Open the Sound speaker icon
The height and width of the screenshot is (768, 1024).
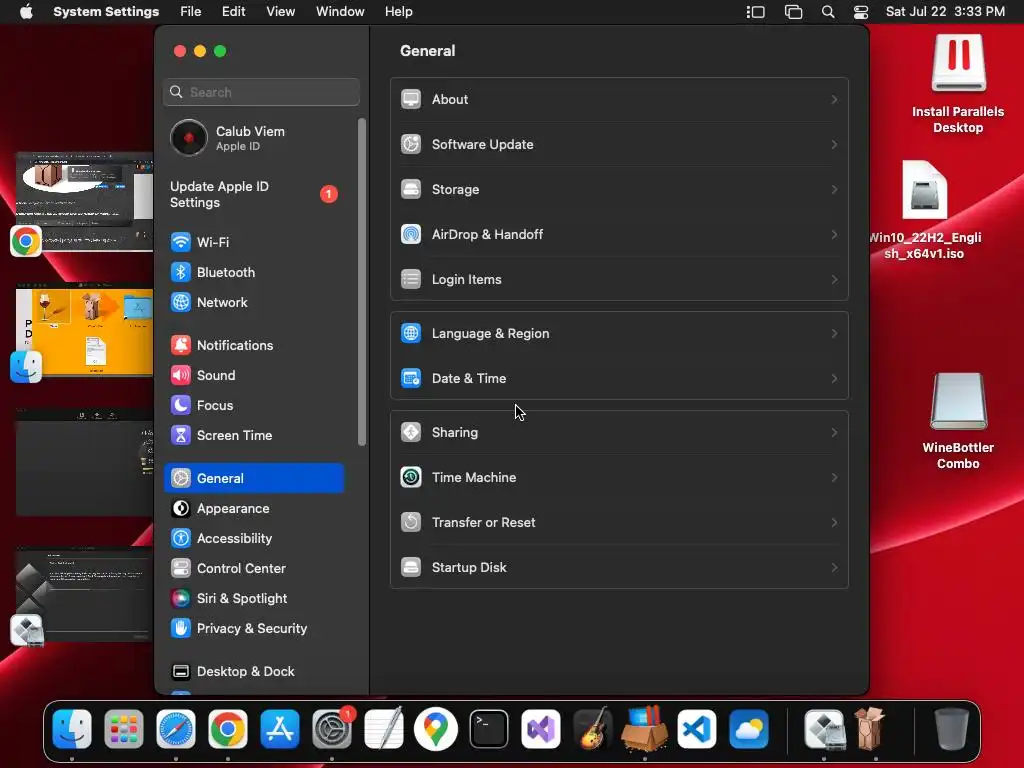click(181, 376)
